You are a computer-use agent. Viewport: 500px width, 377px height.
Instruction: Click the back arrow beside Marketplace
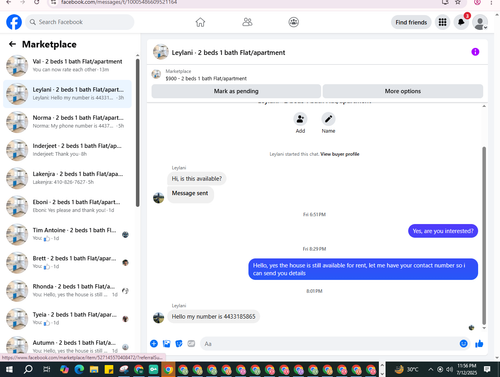(x=12, y=44)
